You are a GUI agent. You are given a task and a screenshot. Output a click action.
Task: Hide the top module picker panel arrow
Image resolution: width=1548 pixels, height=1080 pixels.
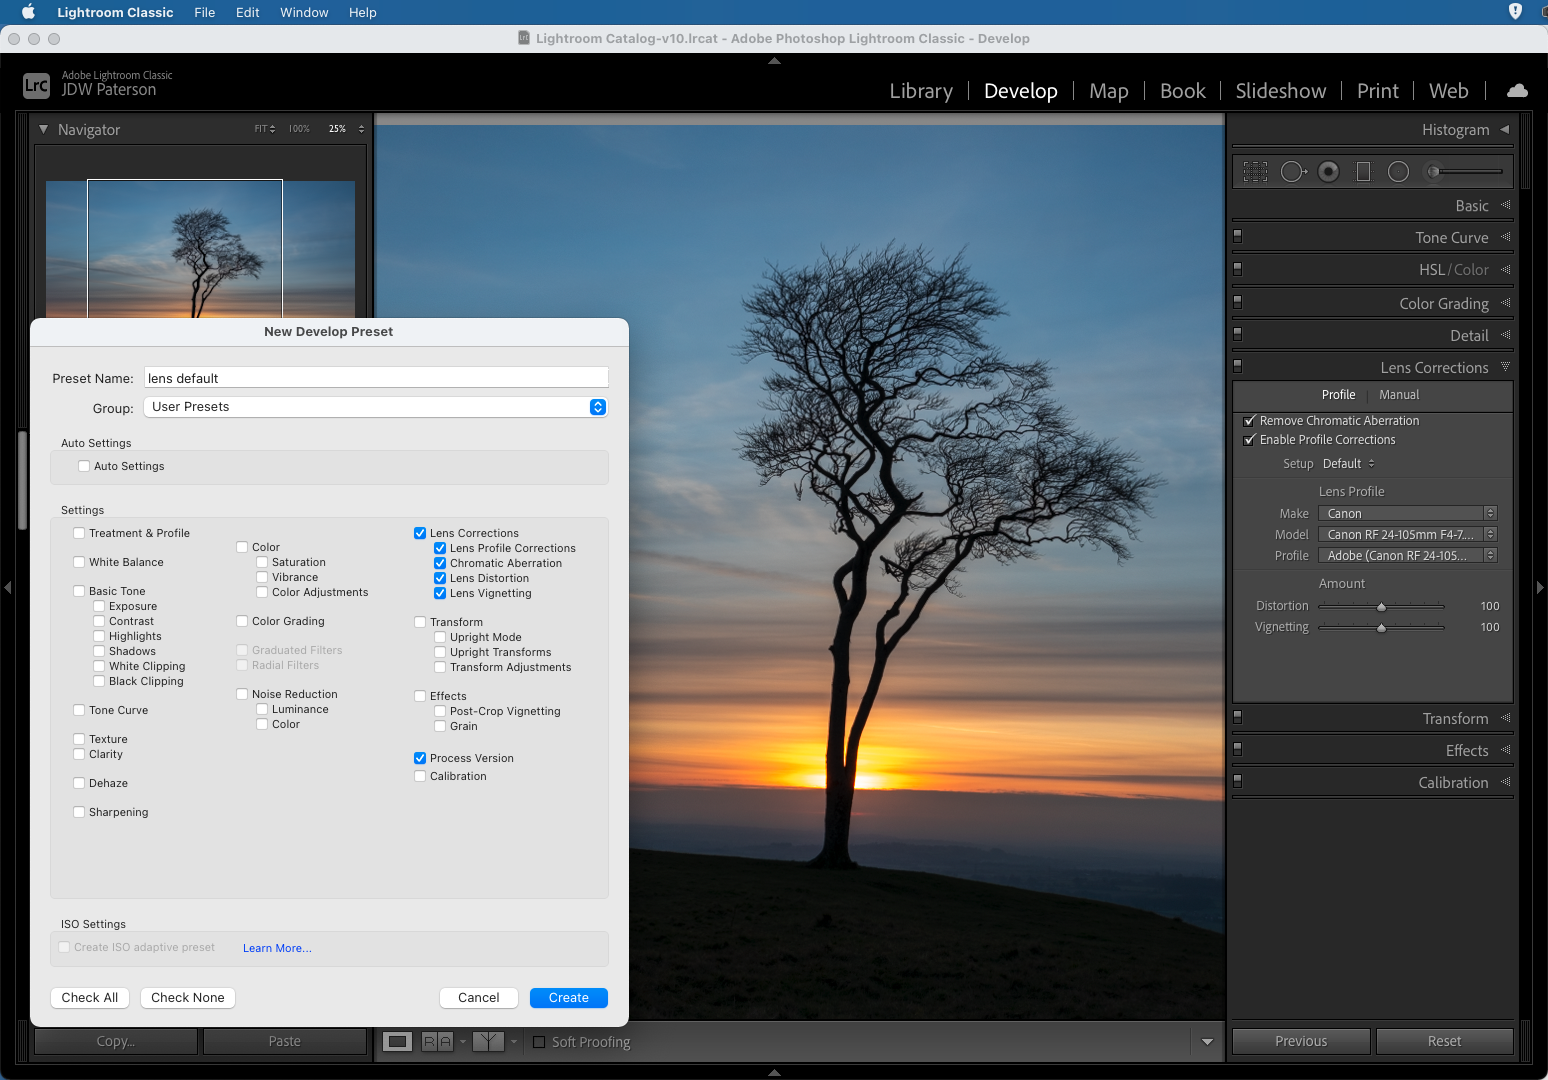pyautogui.click(x=774, y=61)
